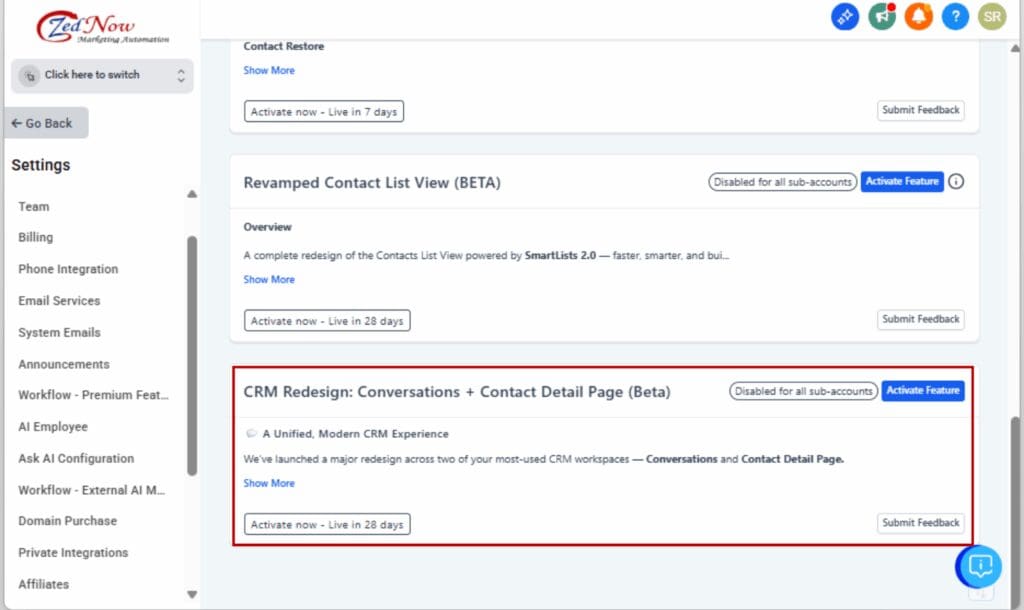The image size is (1024, 610).
Task: Open the announcements megaphone icon
Action: pyautogui.click(x=881, y=16)
